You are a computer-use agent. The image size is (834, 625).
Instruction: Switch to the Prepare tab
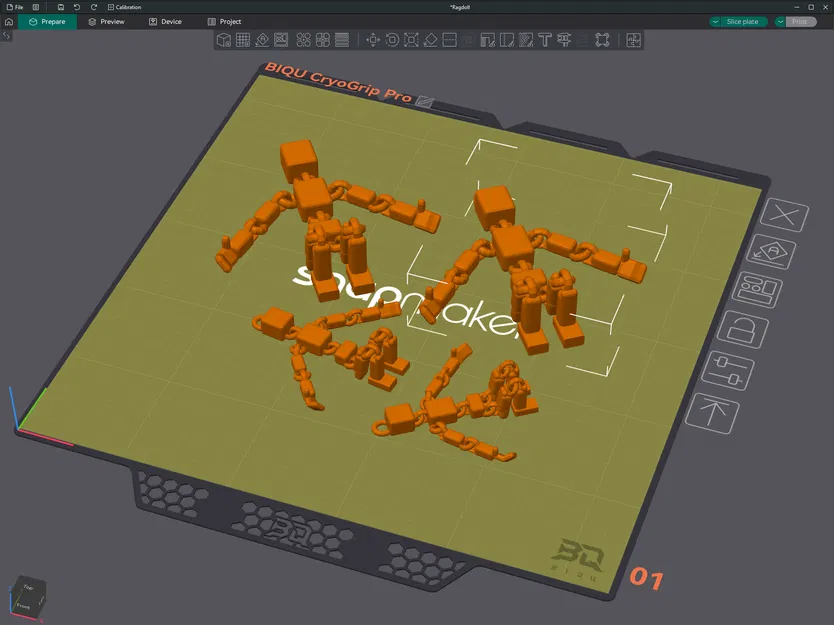(x=47, y=22)
